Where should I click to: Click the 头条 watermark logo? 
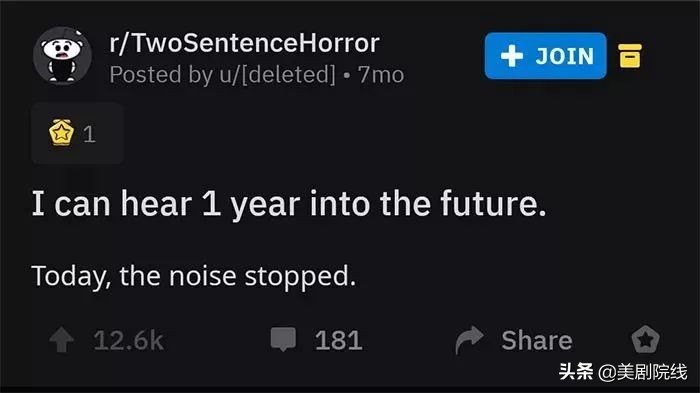[x=576, y=372]
